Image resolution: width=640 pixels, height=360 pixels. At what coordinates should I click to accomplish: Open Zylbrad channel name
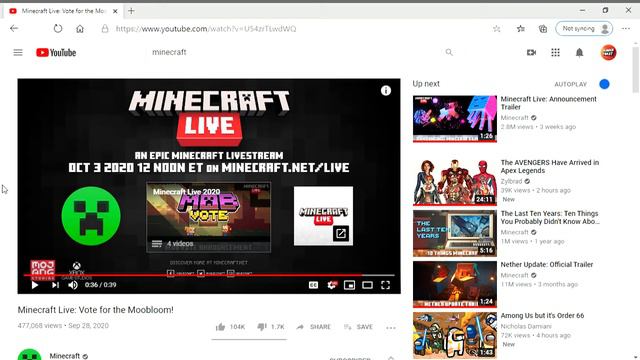511,181
